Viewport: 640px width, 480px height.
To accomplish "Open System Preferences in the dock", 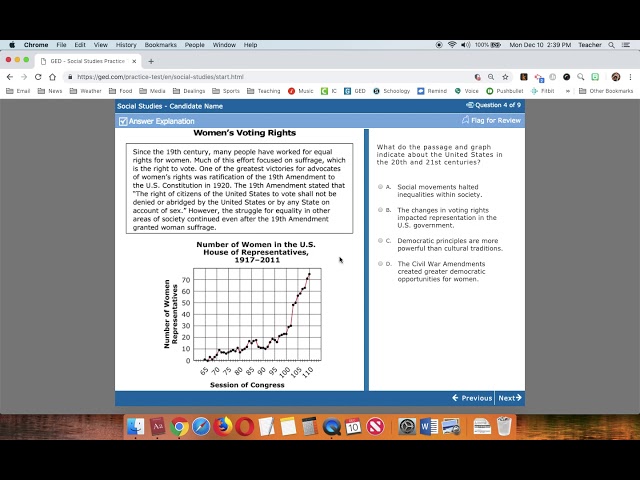I will 407,427.
